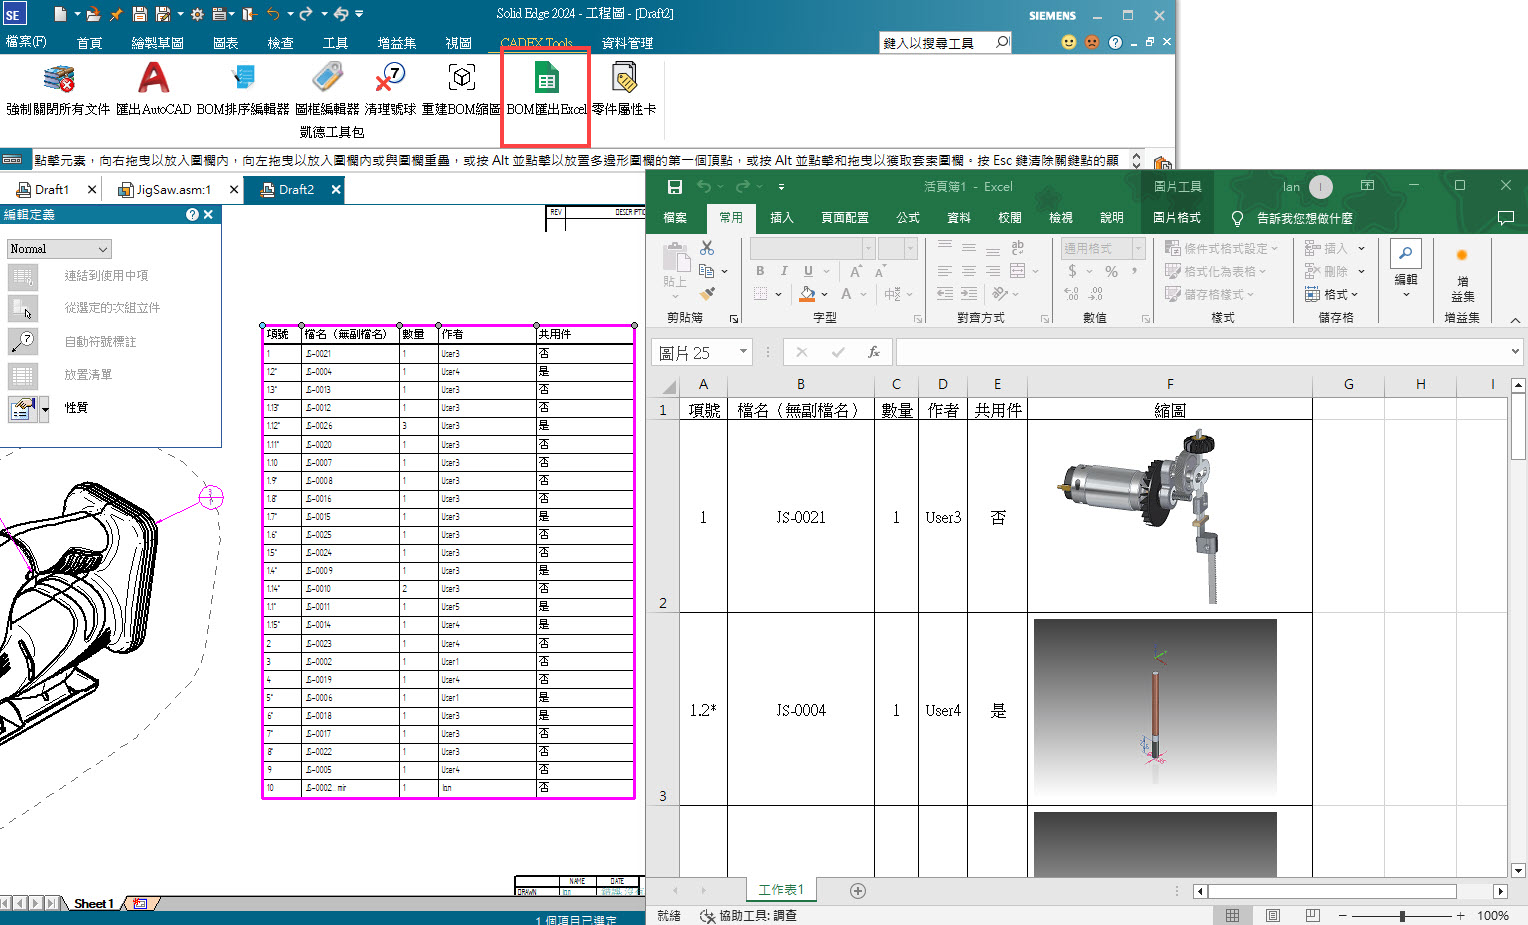1528x925 pixels.
Task: Click the Solid Edge save icon in quick access
Action: (x=140, y=14)
